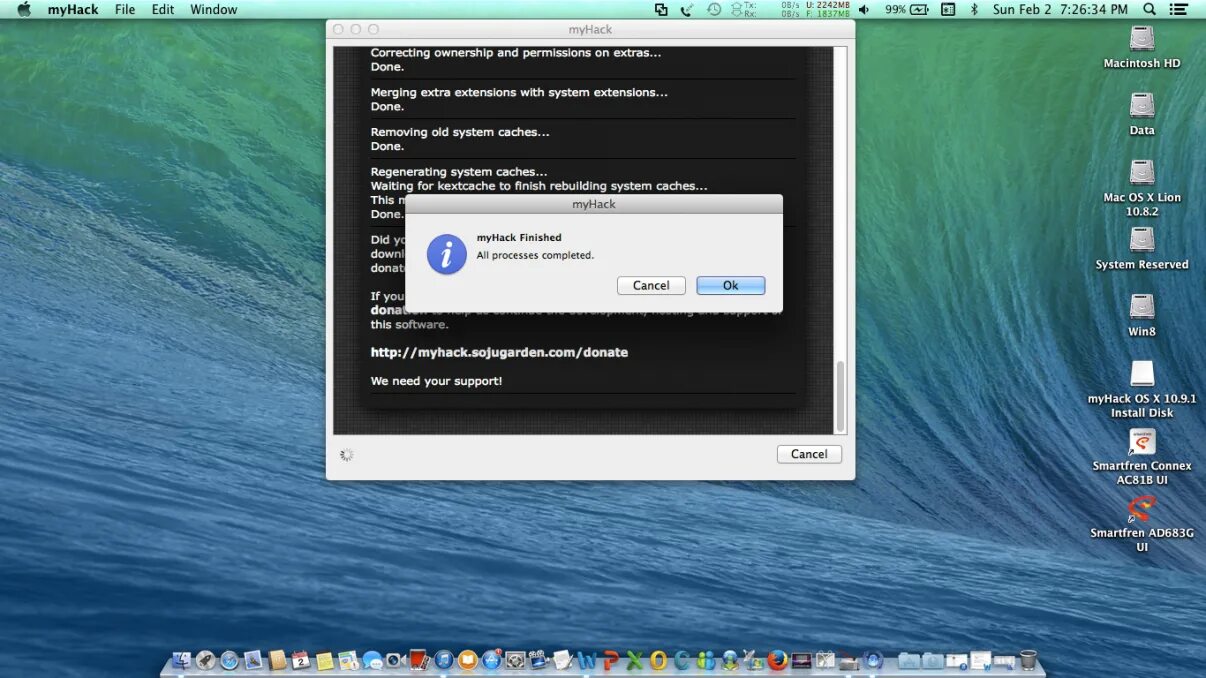Image resolution: width=1206 pixels, height=678 pixels.
Task: Click Cancel in the myHack Finished dialog
Action: pyautogui.click(x=651, y=285)
